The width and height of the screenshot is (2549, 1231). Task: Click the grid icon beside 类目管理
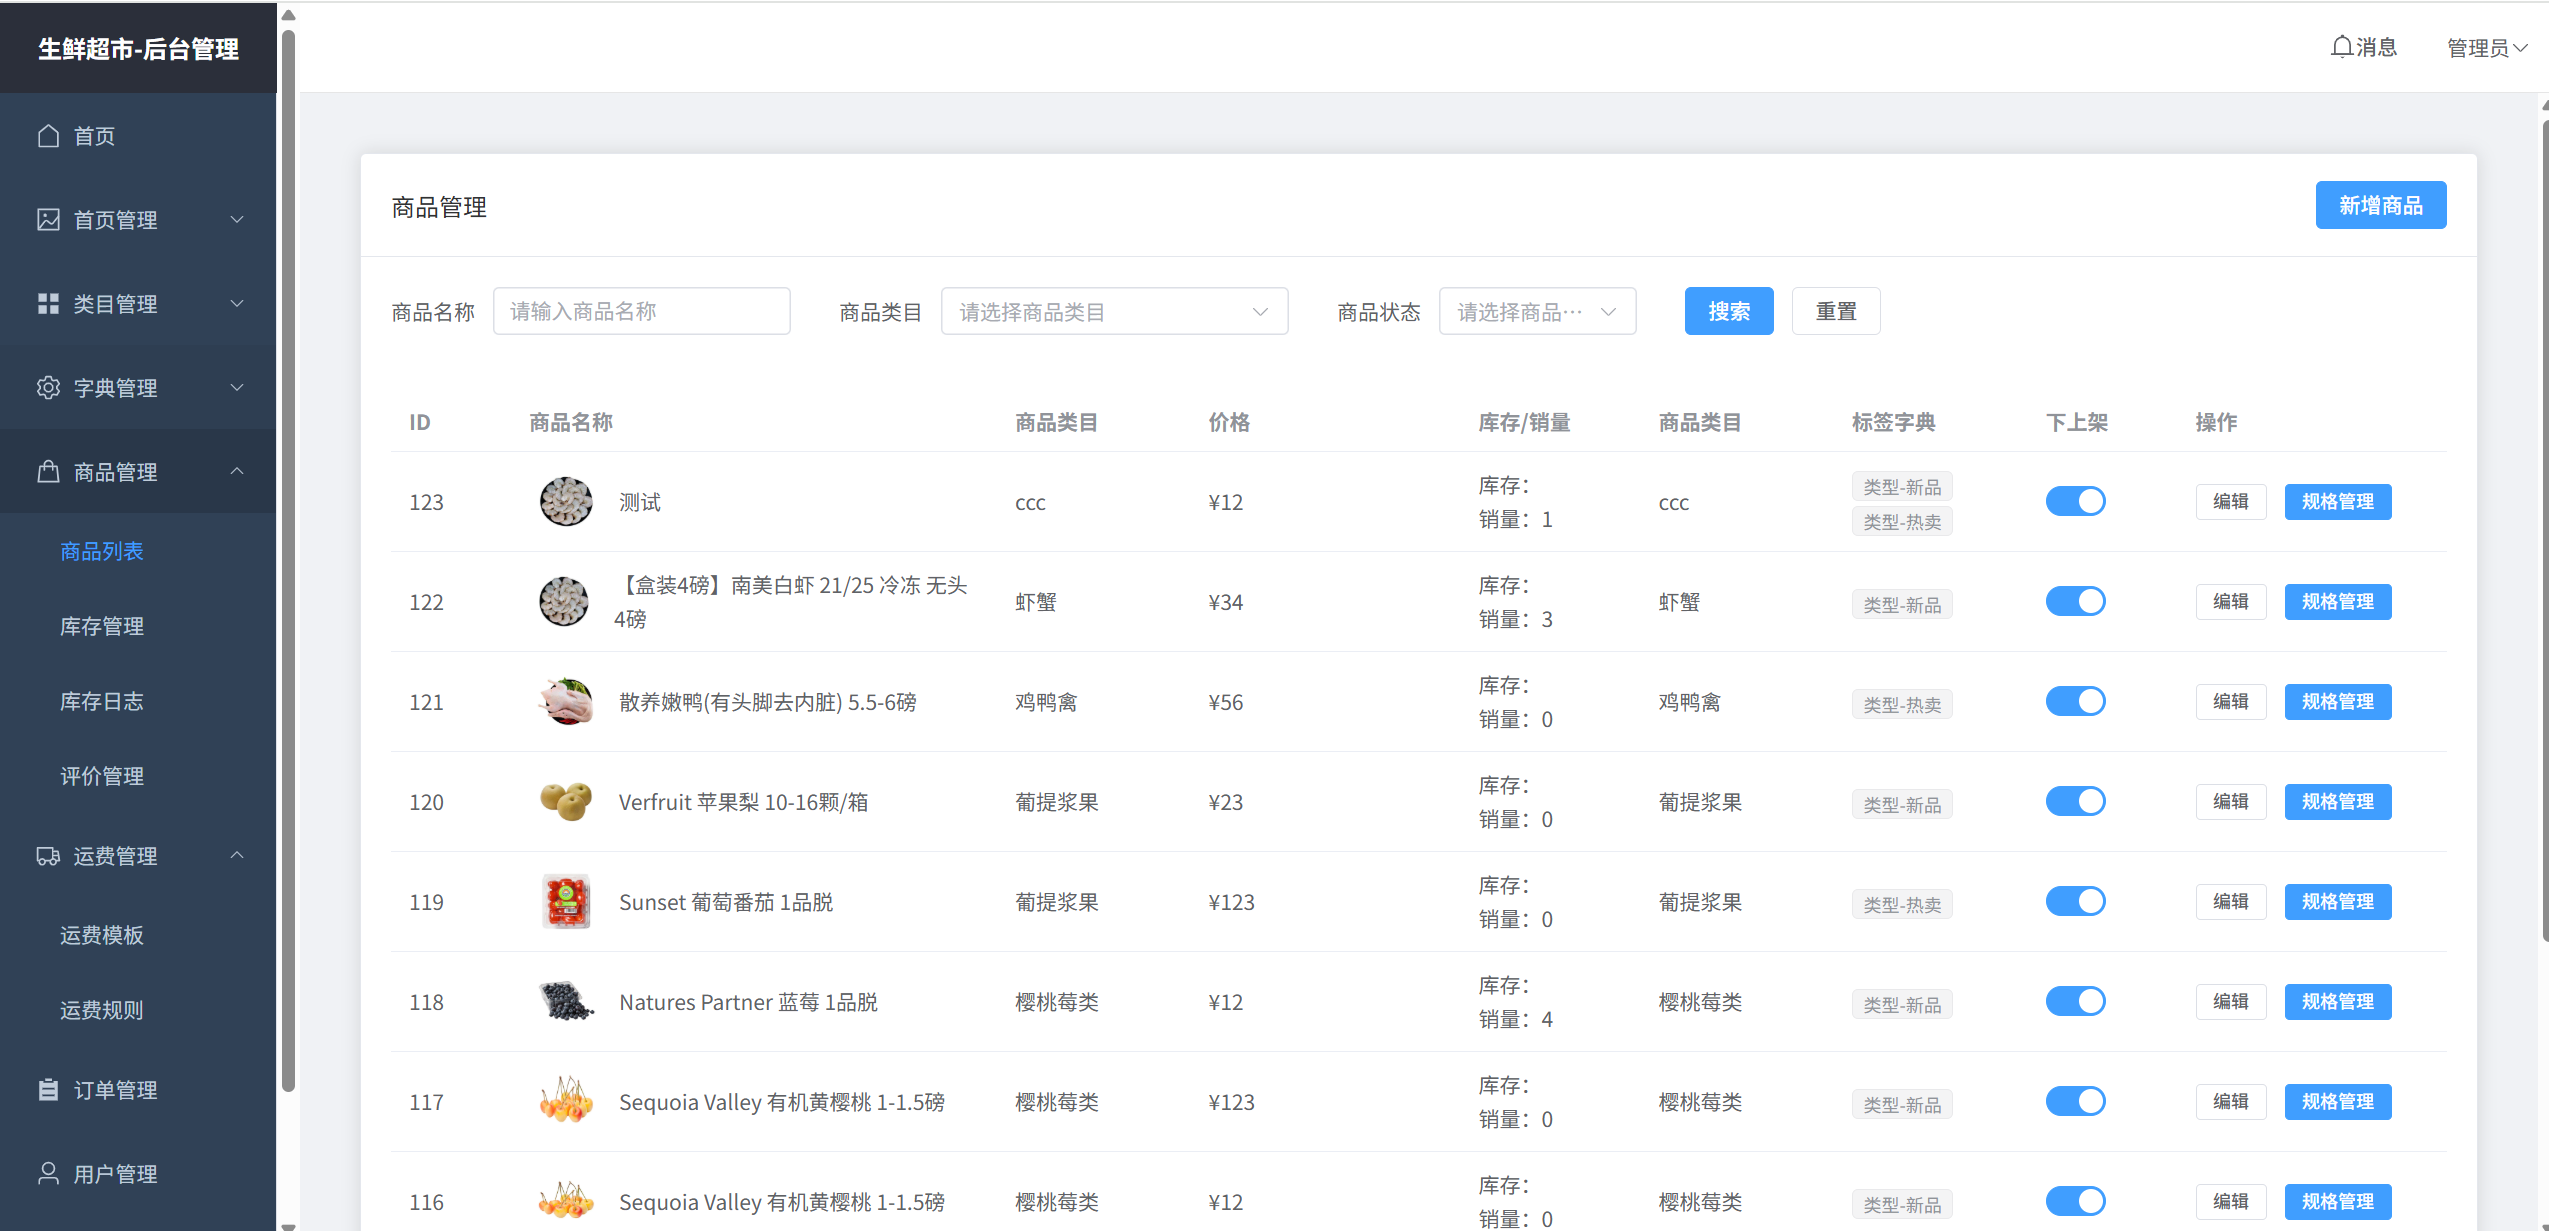click(48, 304)
